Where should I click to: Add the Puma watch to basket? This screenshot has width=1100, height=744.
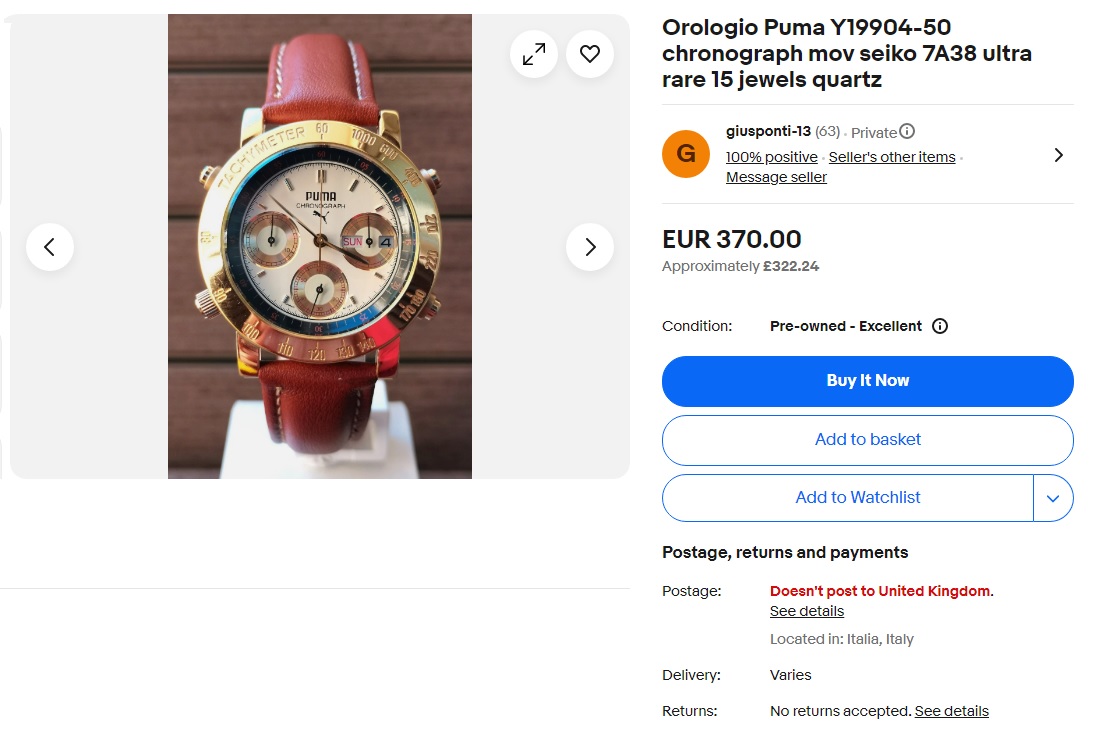867,439
